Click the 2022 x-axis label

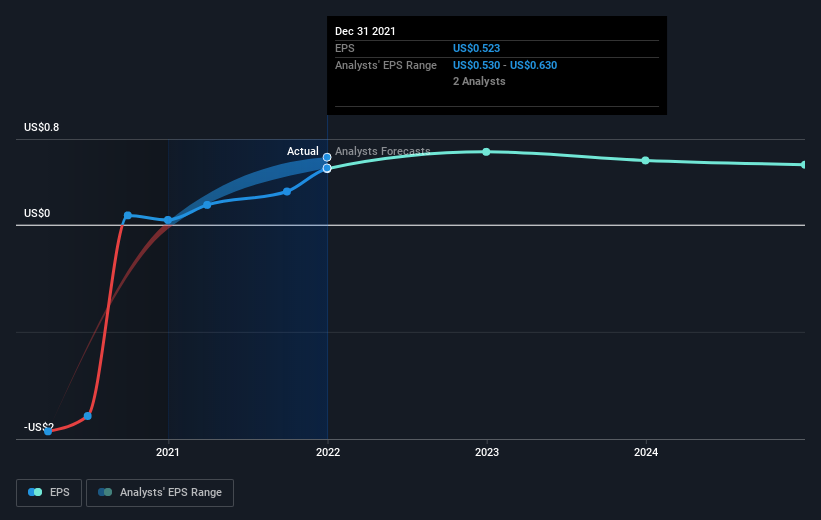[328, 452]
